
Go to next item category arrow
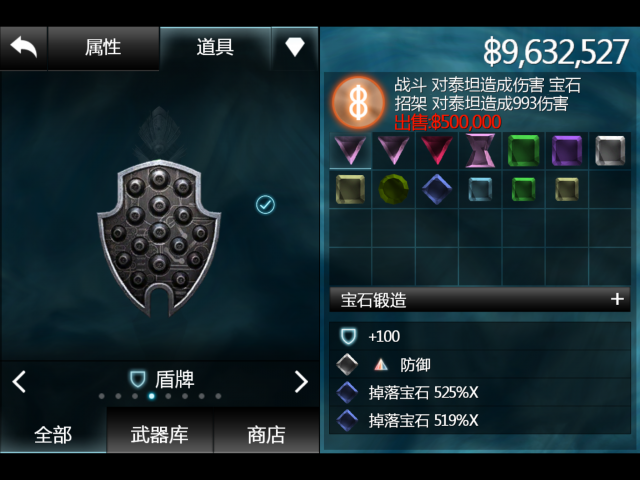tap(301, 382)
